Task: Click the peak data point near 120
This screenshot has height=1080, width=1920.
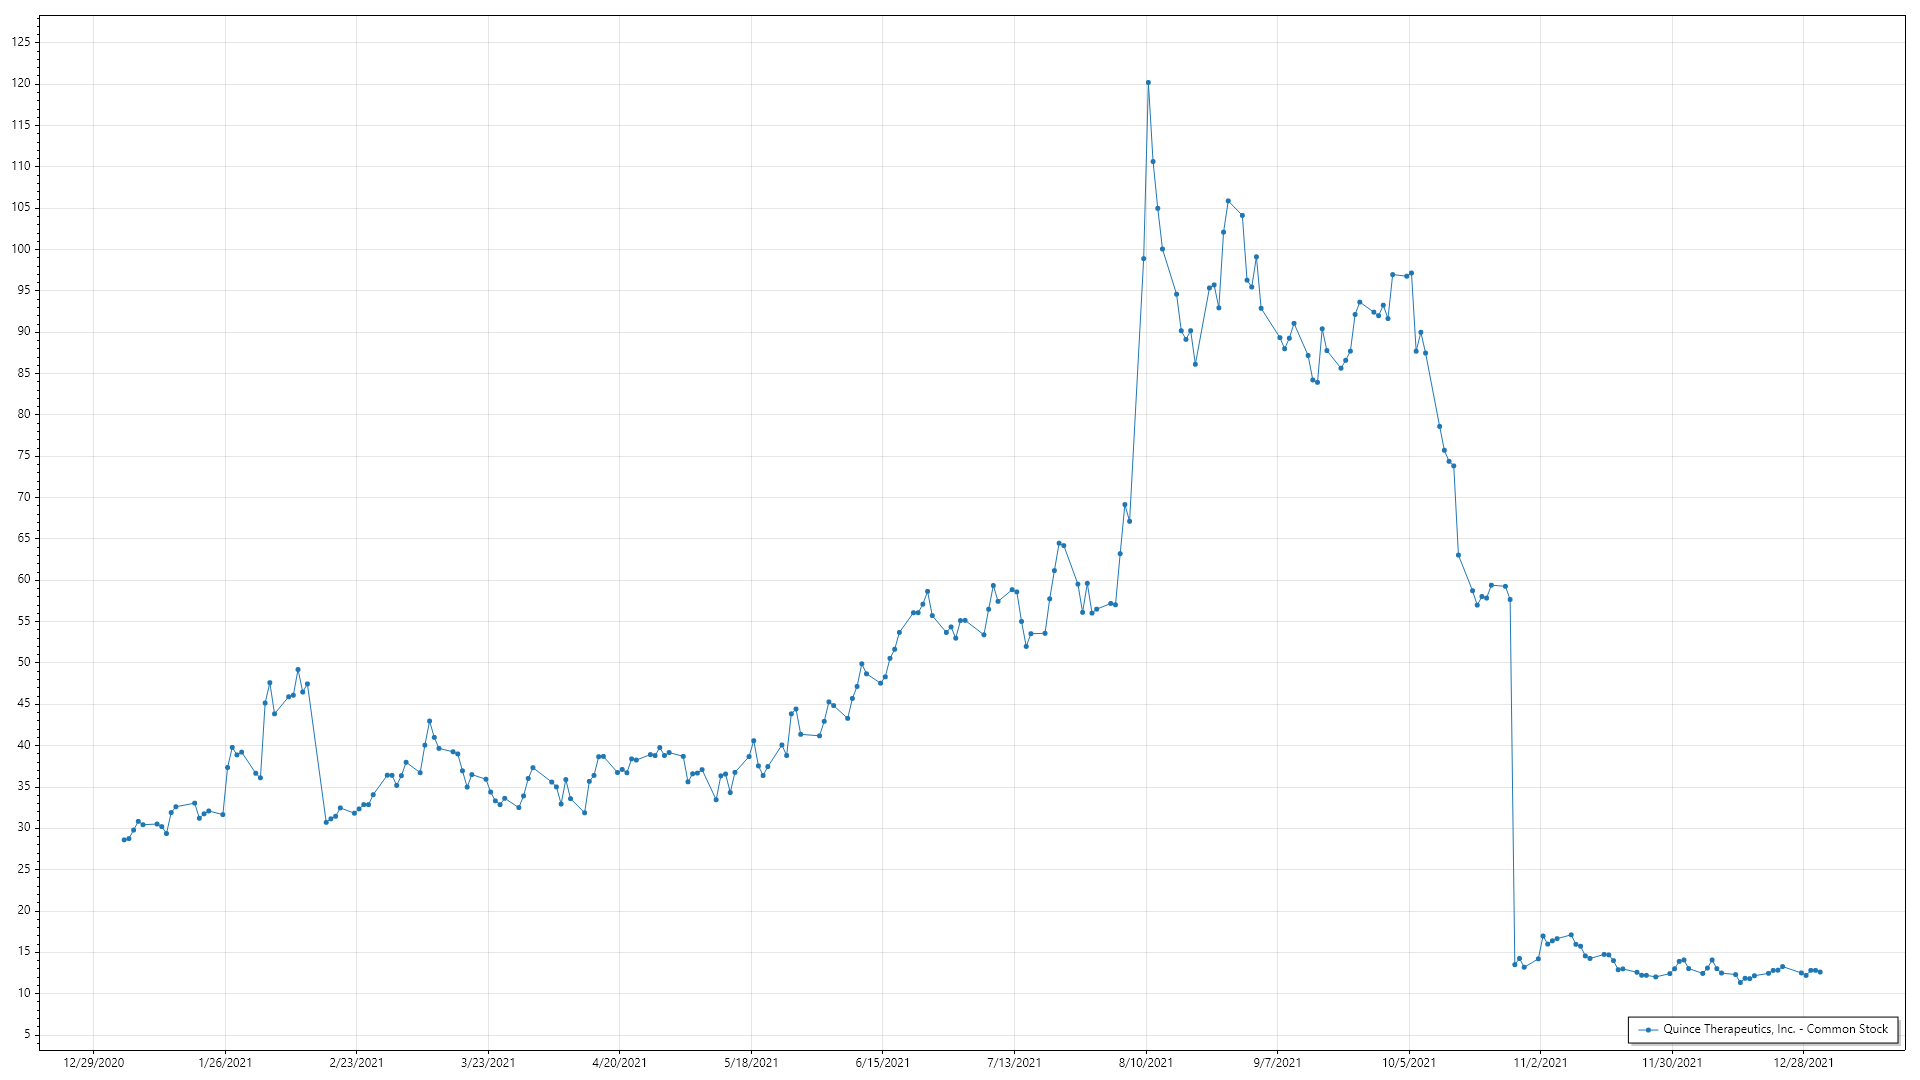Action: (x=1148, y=83)
